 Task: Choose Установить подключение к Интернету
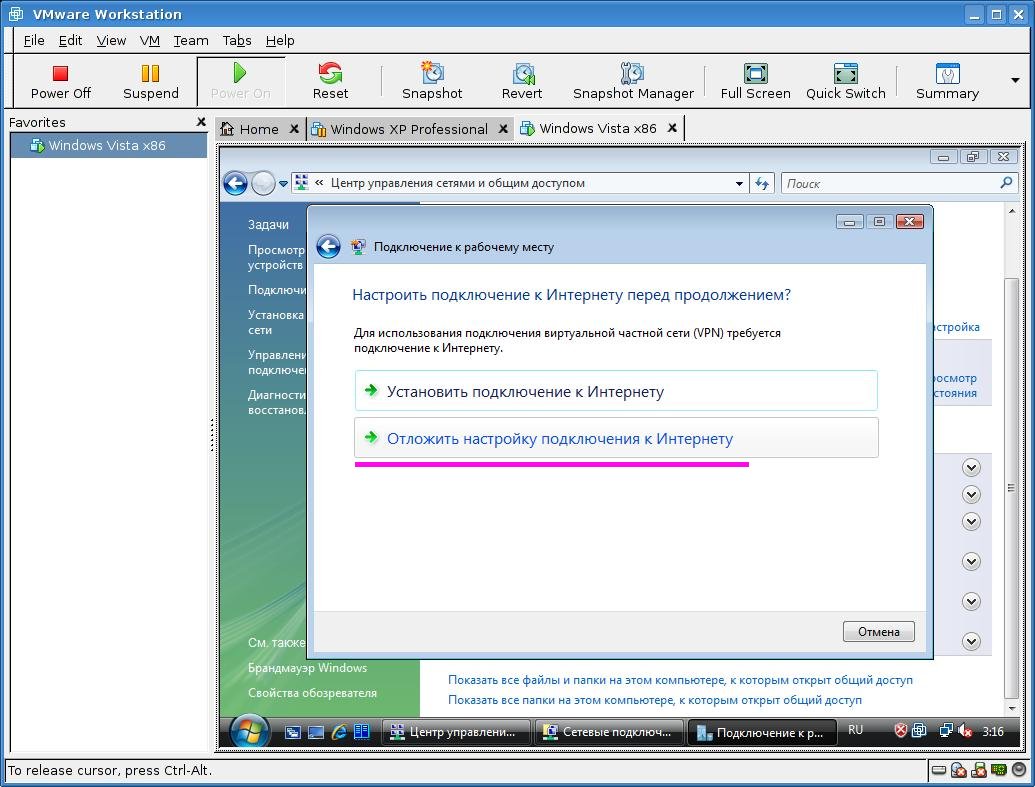pos(616,391)
